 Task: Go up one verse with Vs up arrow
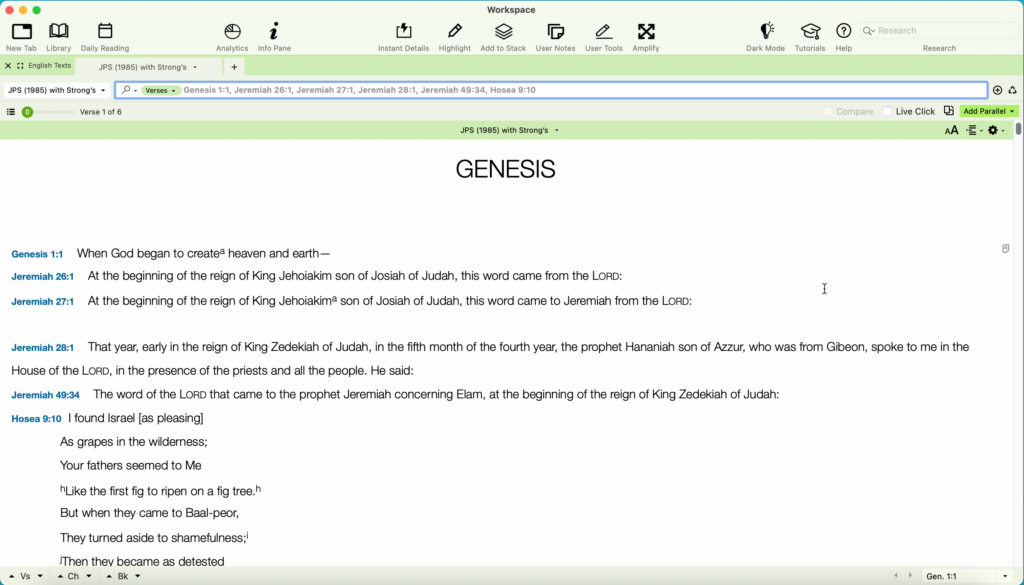tap(11, 577)
